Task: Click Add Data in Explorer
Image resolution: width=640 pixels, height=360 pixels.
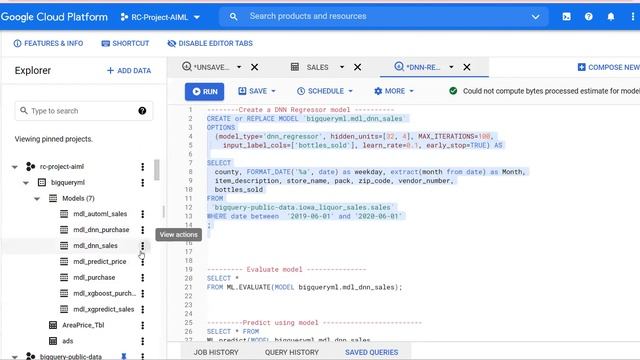Action: pos(129,71)
